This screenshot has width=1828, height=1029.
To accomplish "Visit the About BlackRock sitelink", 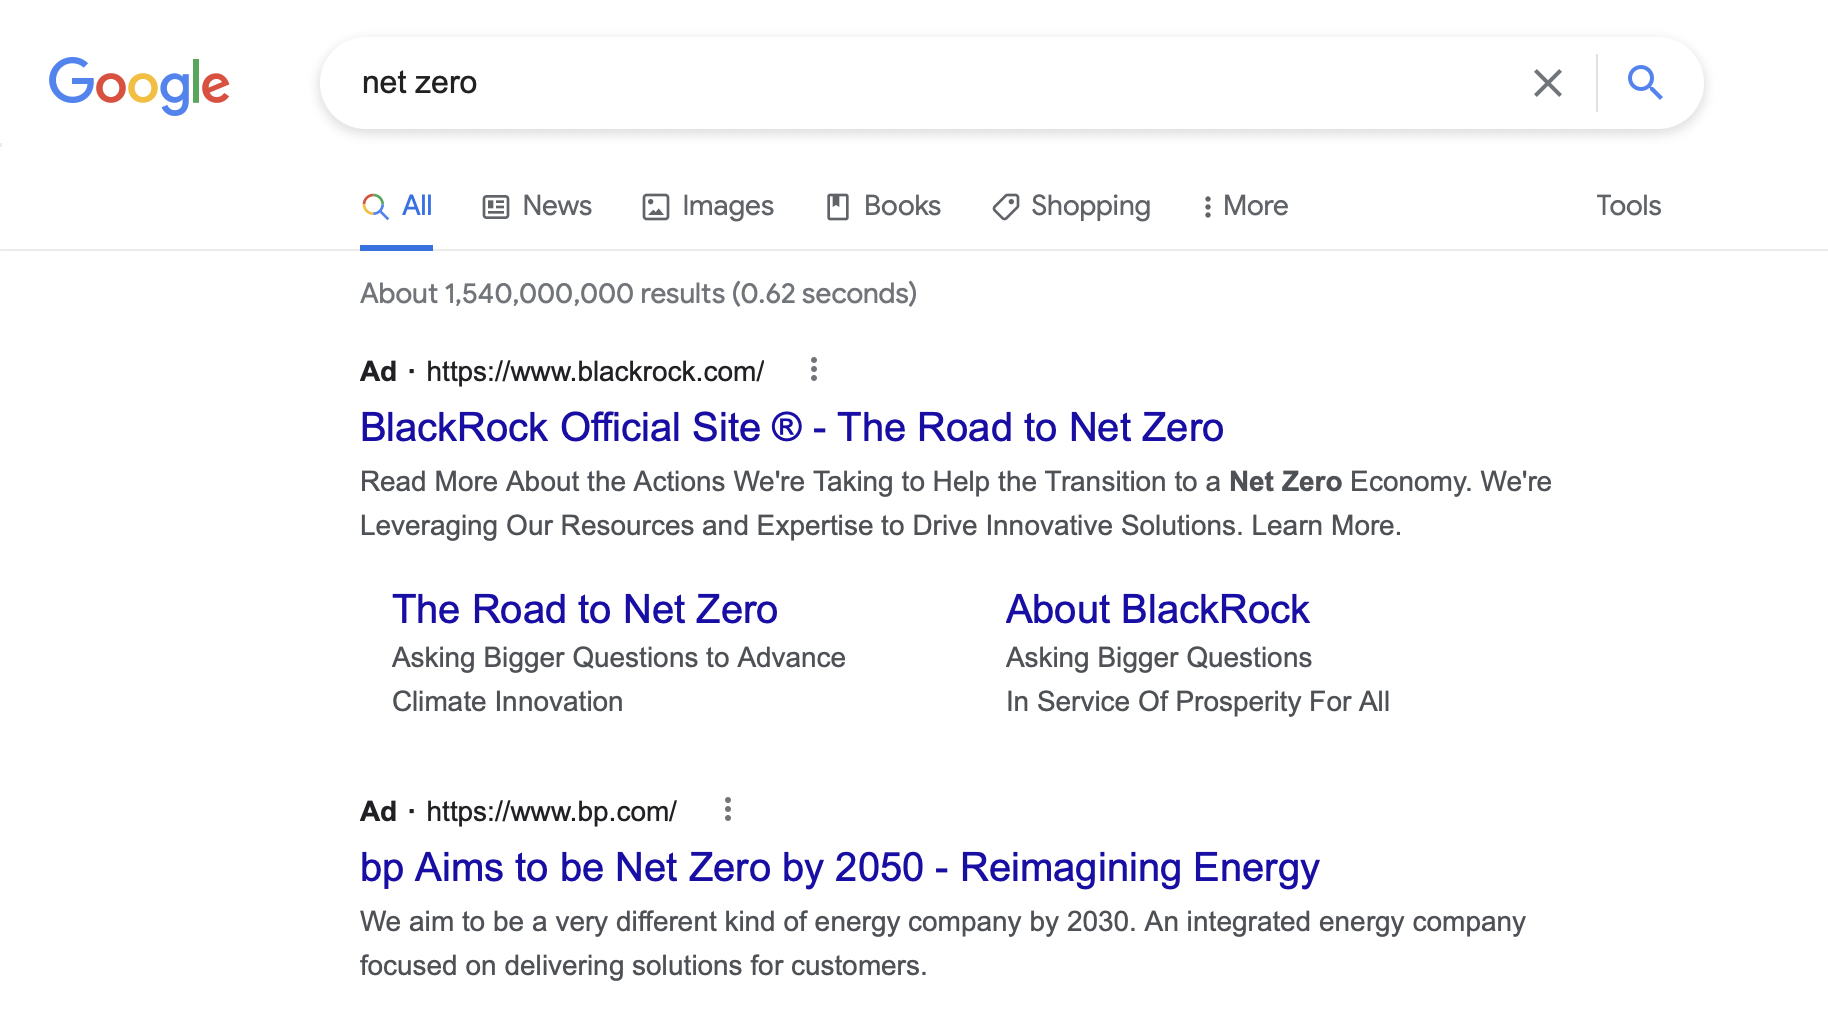I will click(x=1157, y=610).
